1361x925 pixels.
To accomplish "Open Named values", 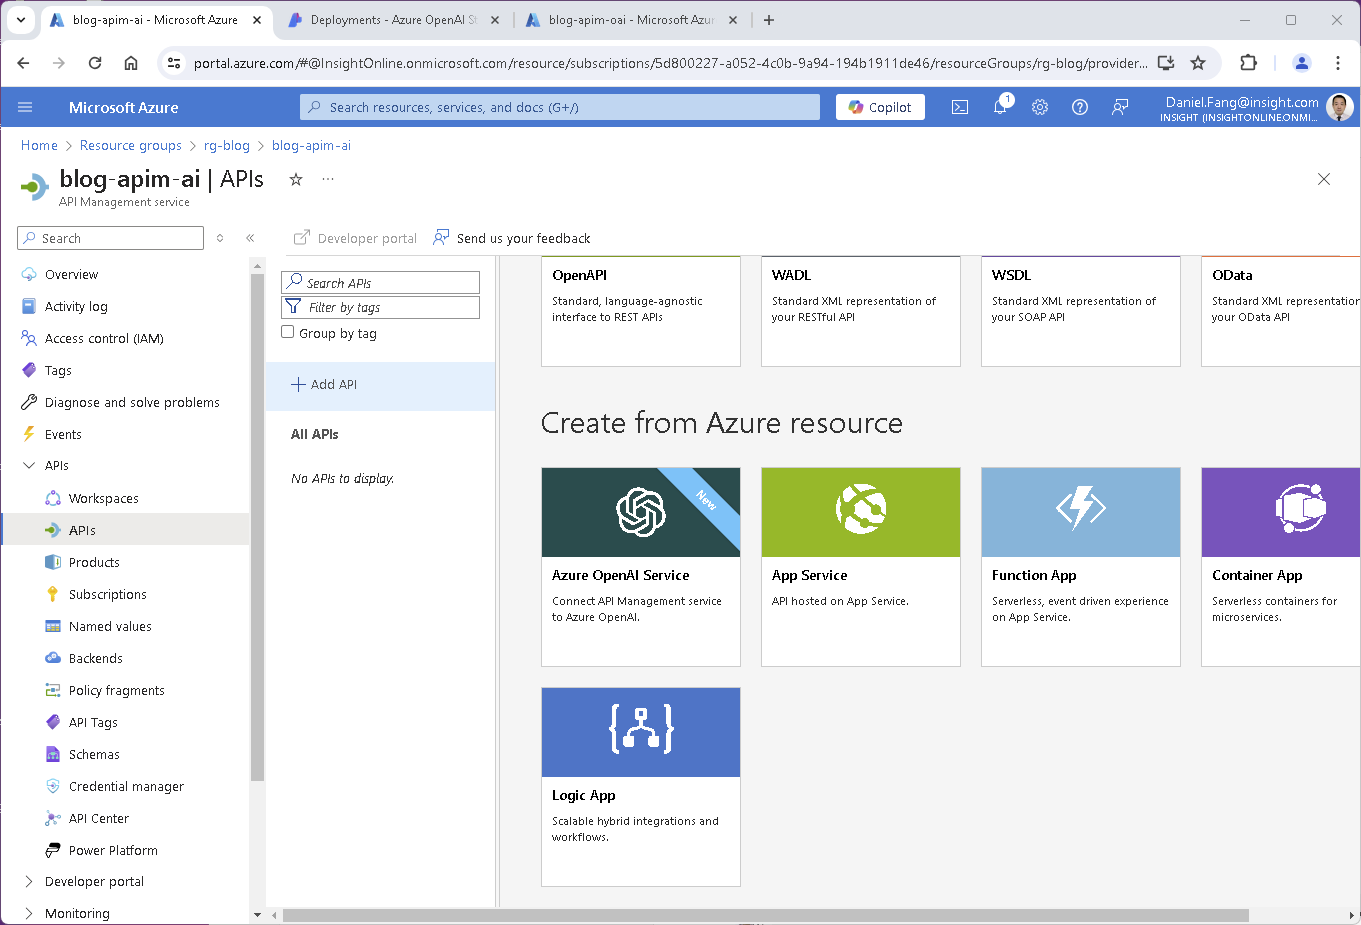I will pos(110,626).
